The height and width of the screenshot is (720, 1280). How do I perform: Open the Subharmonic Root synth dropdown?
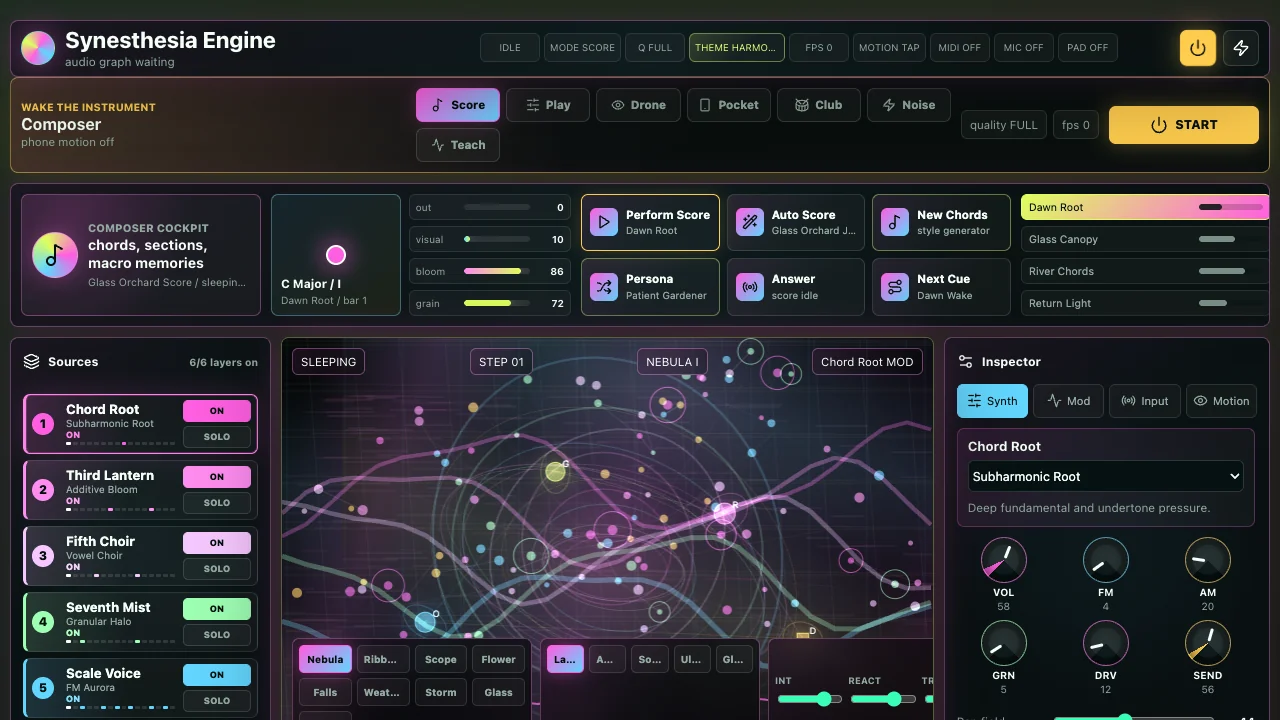[x=1106, y=477]
